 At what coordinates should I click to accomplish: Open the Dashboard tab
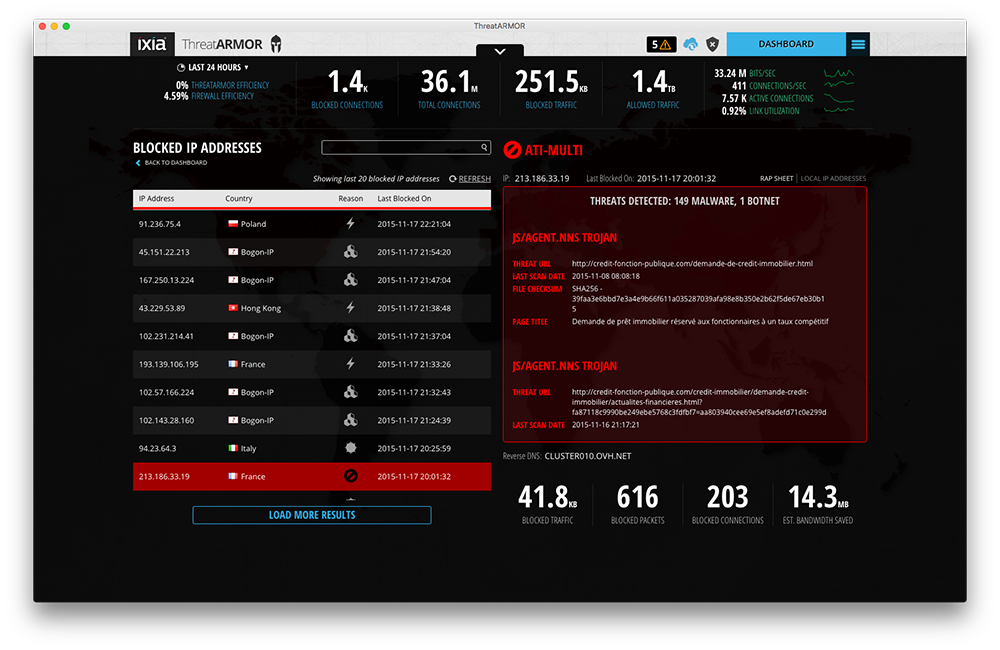point(786,44)
